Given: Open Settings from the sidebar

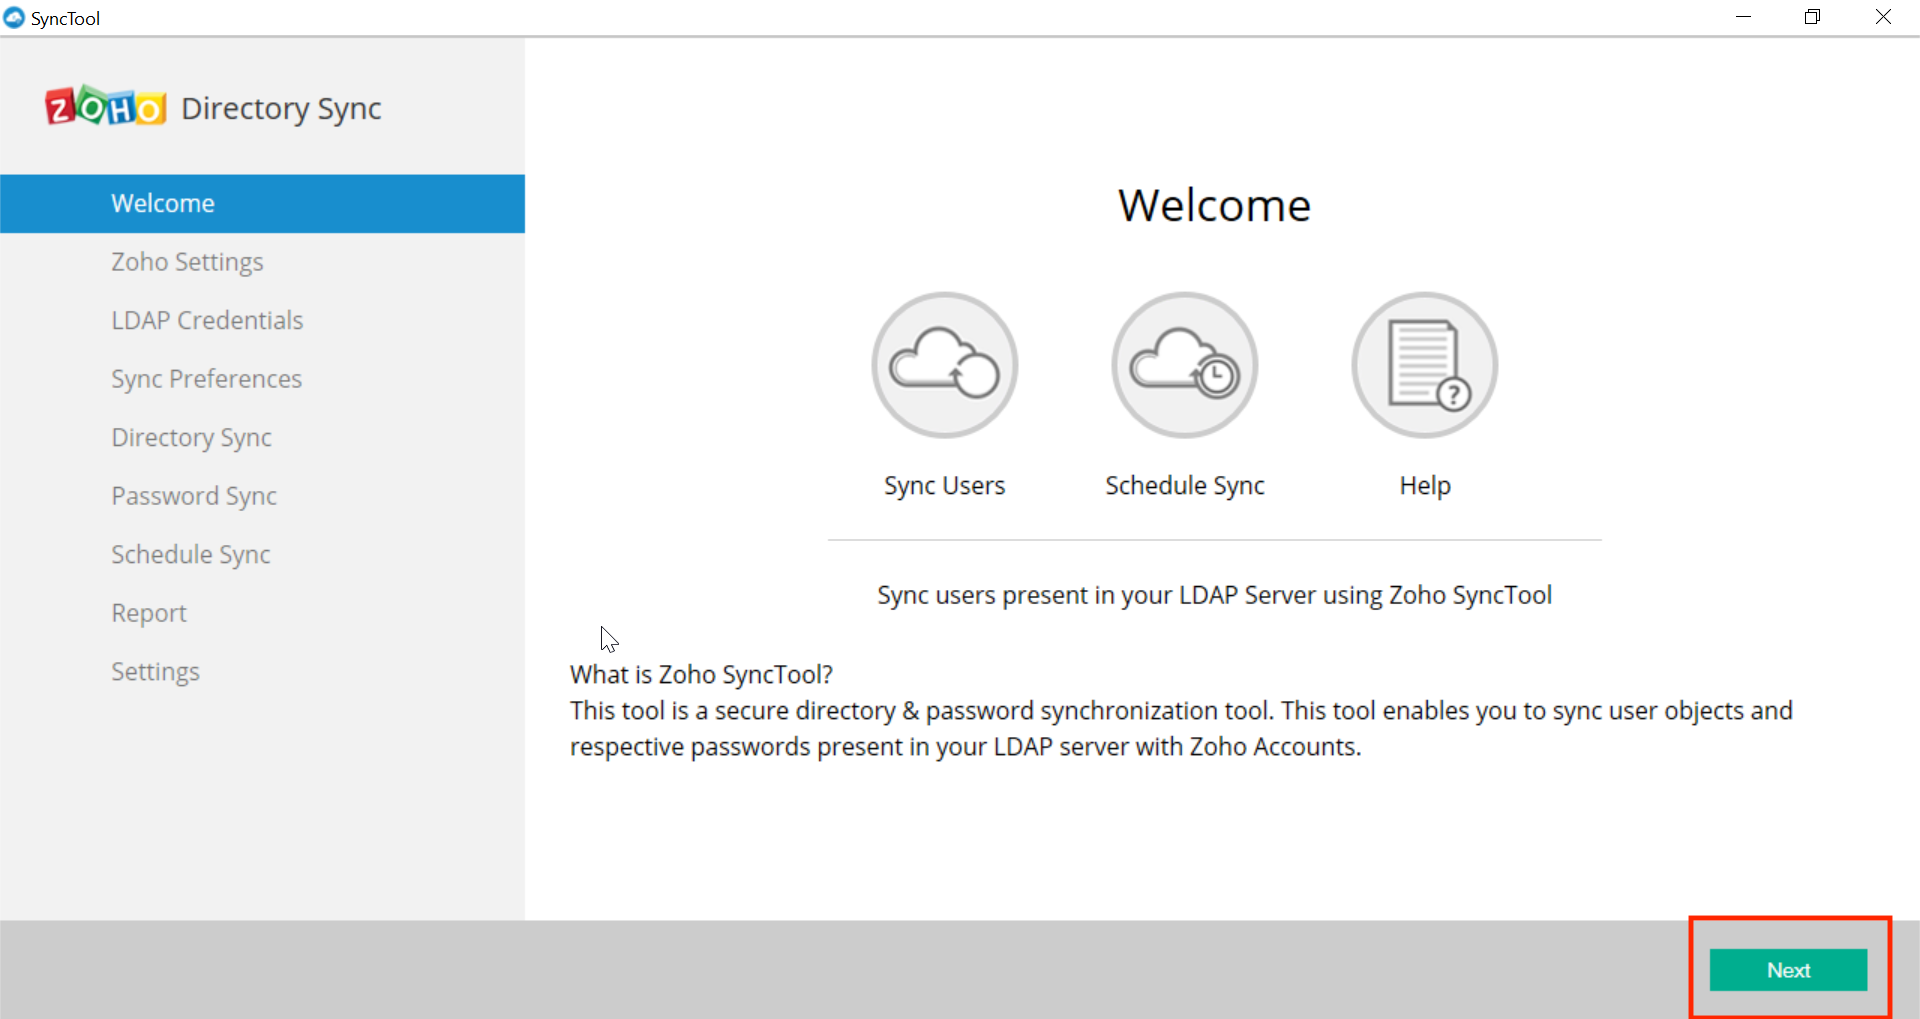Looking at the screenshot, I should coord(155,671).
